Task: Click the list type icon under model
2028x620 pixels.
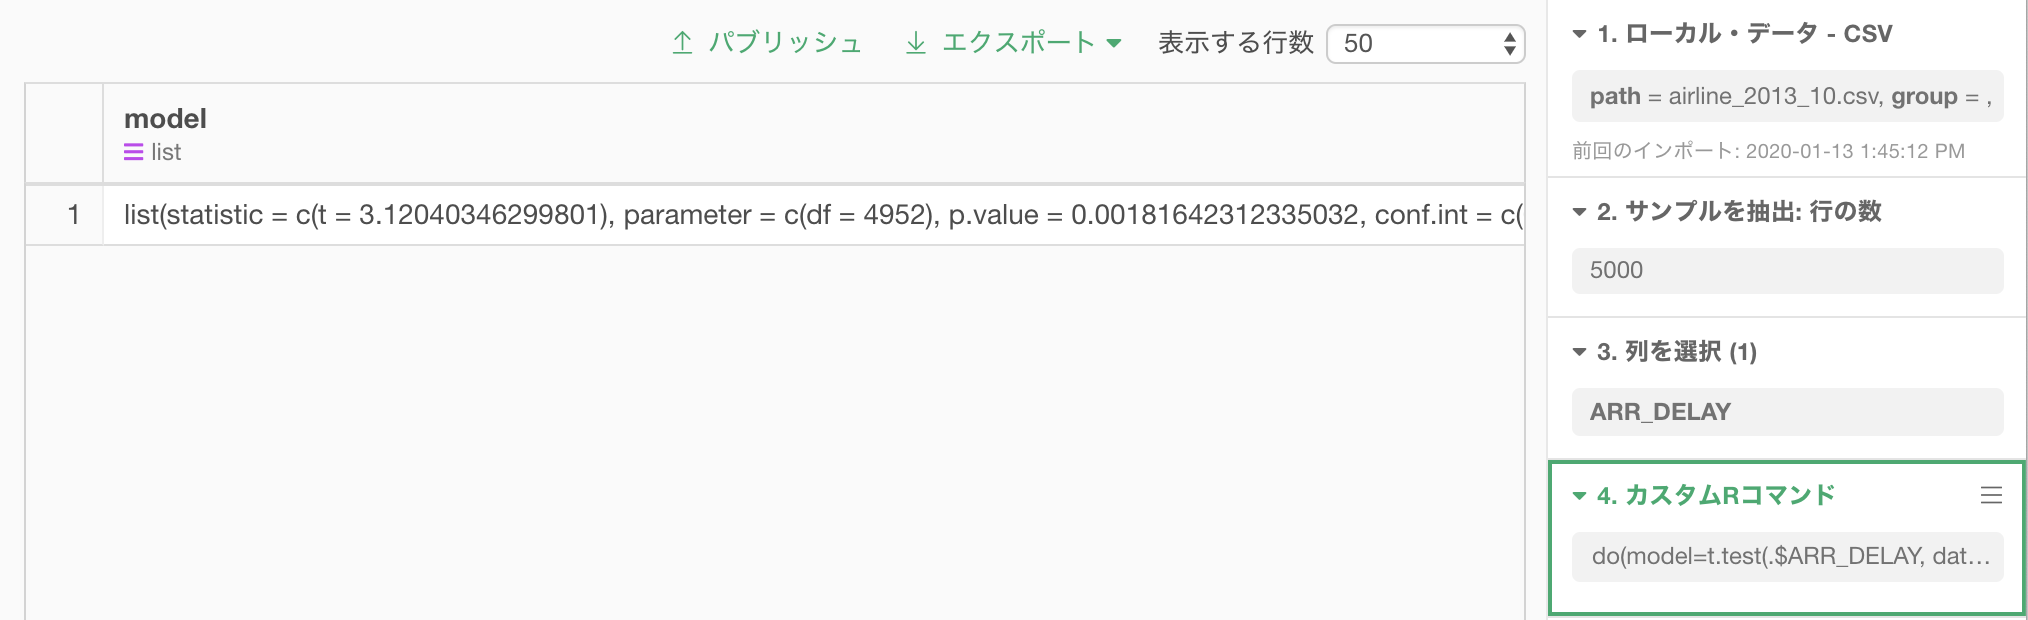Action: coord(133,152)
